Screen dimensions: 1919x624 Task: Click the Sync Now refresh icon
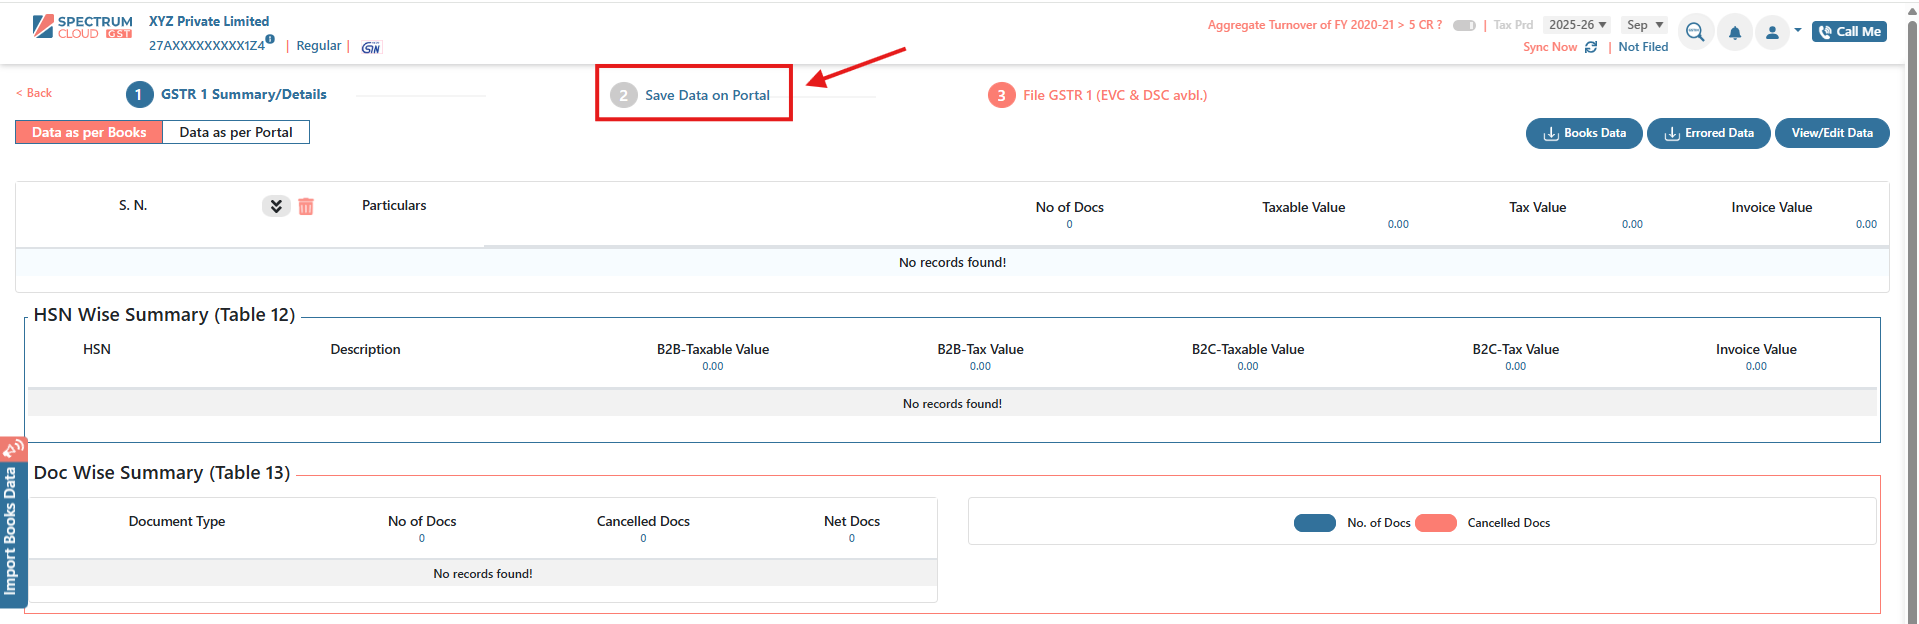1591,47
